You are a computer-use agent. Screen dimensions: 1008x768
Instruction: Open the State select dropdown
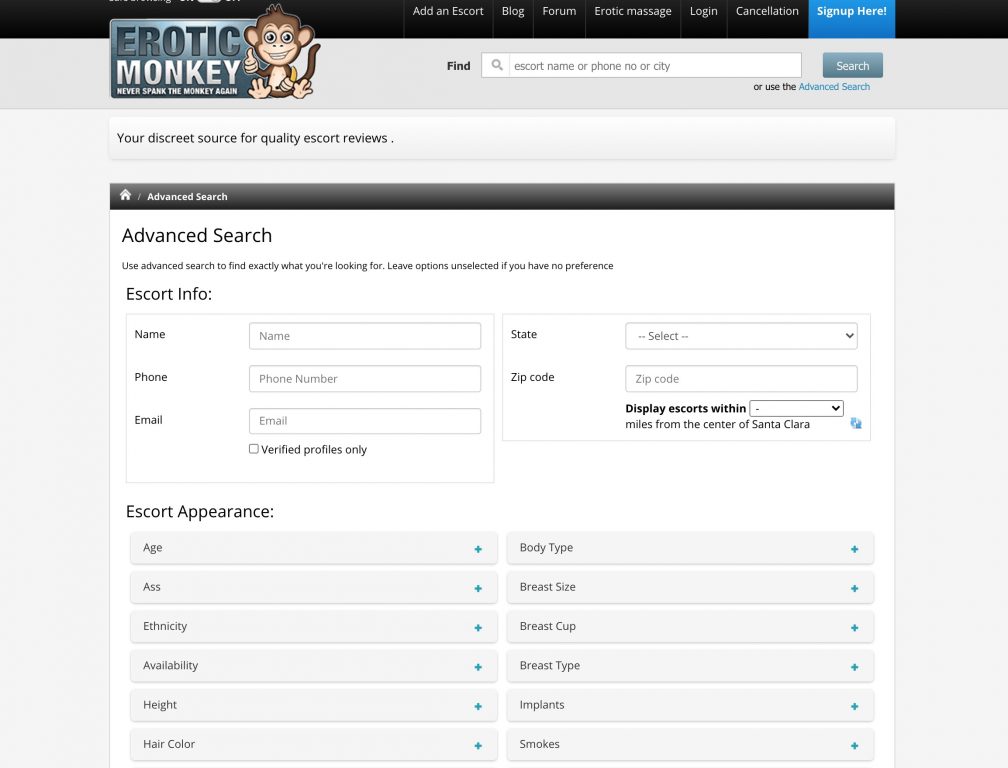(741, 336)
